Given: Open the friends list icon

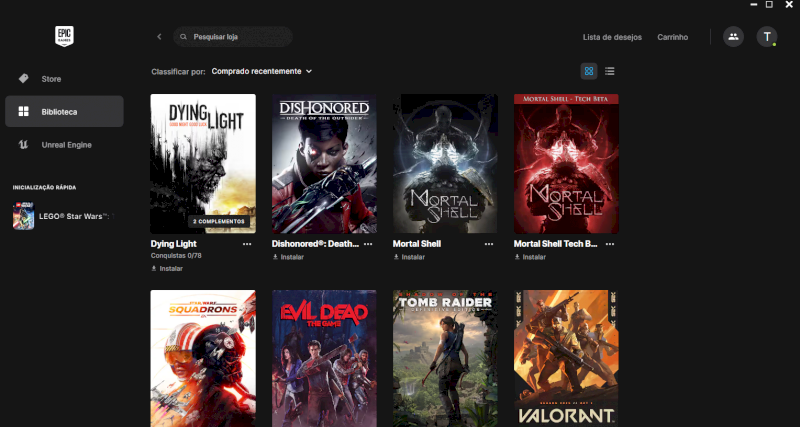Looking at the screenshot, I should pyautogui.click(x=733, y=37).
